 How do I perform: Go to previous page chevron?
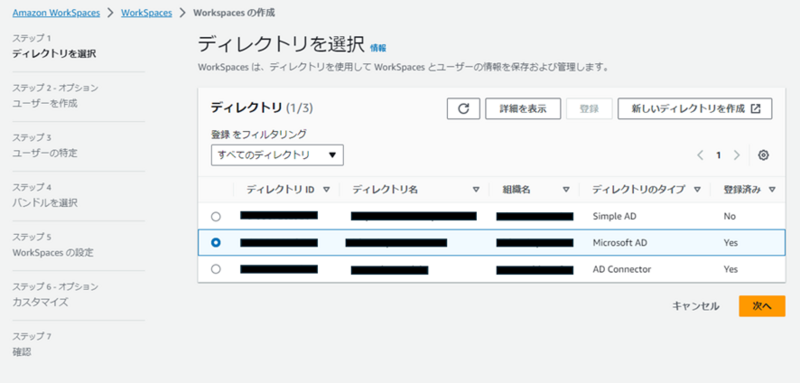(701, 156)
